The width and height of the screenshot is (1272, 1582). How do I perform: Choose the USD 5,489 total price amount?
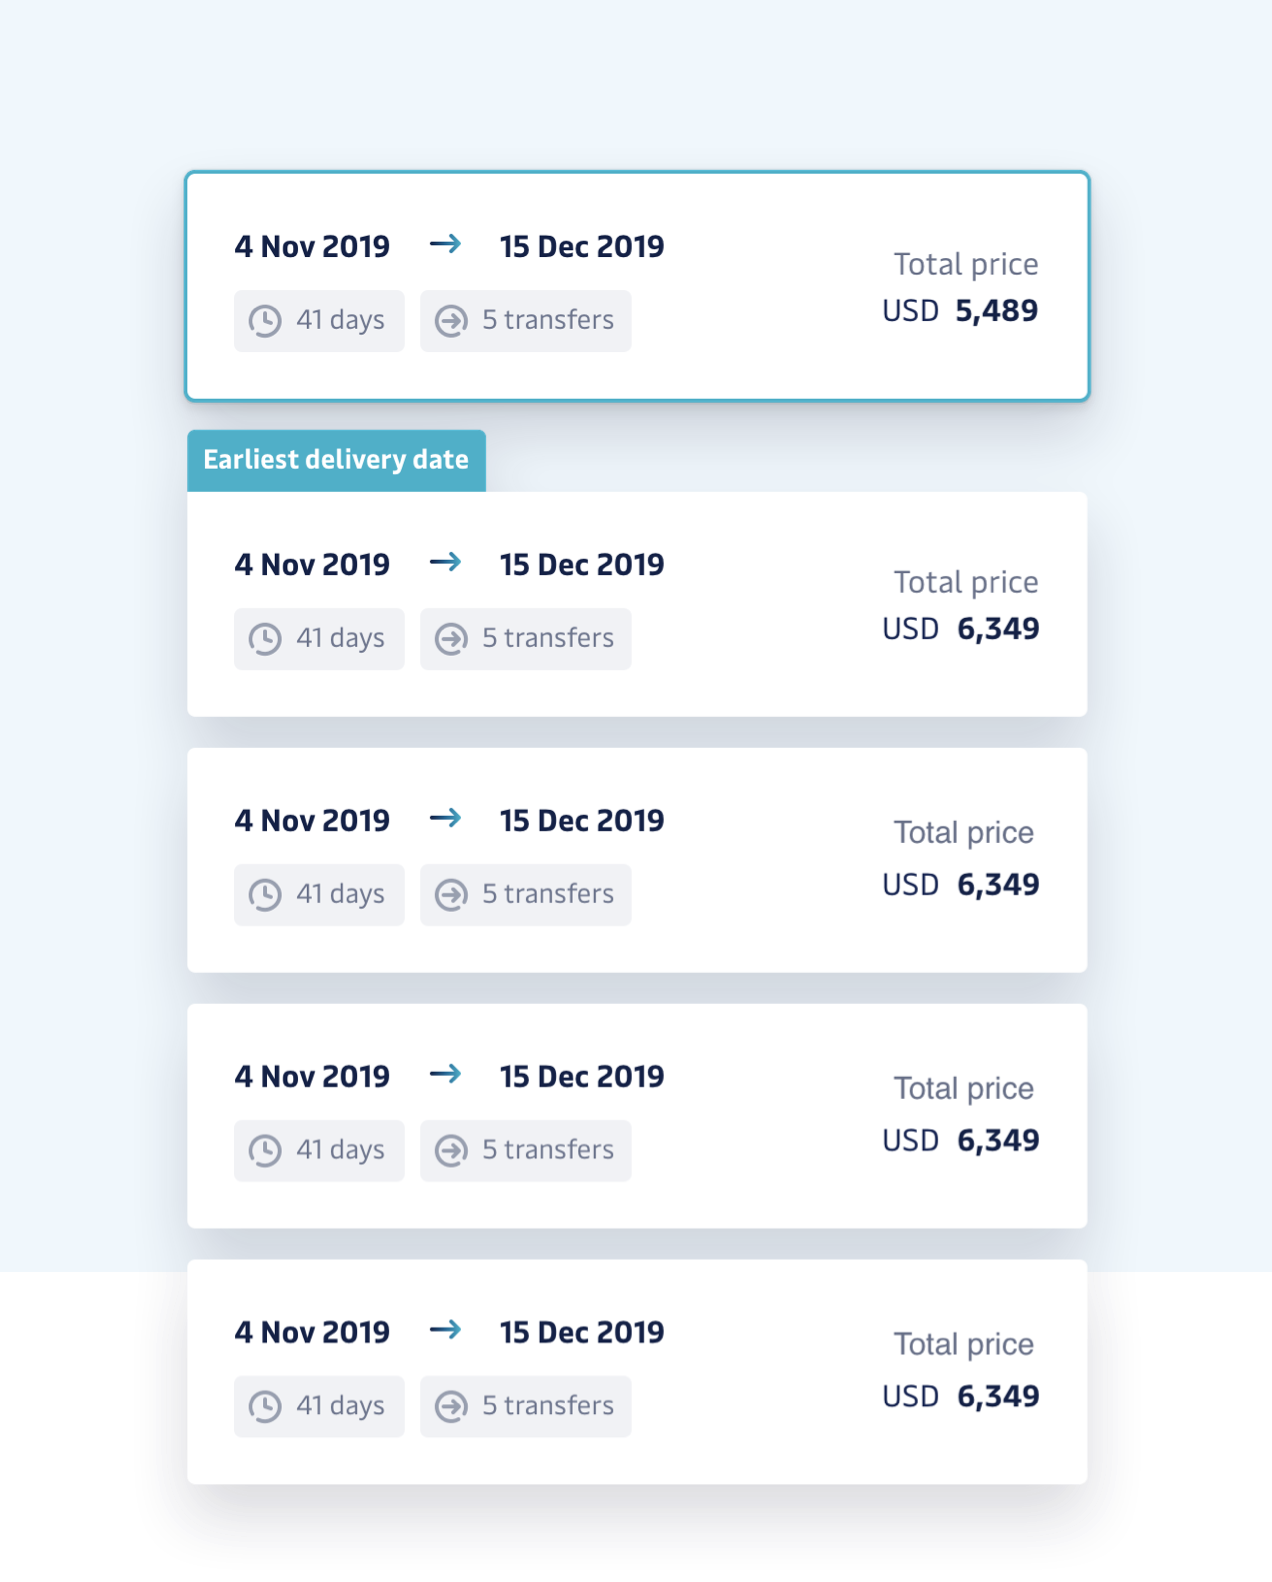pyautogui.click(x=996, y=311)
